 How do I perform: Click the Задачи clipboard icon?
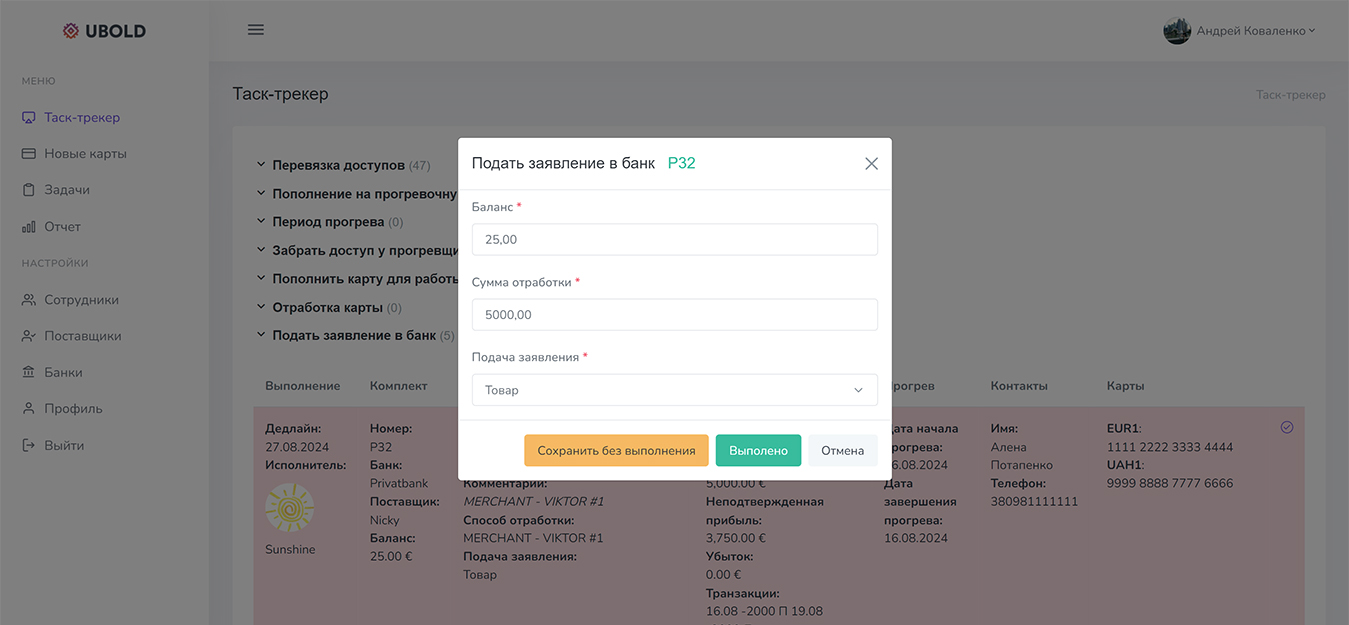29,190
